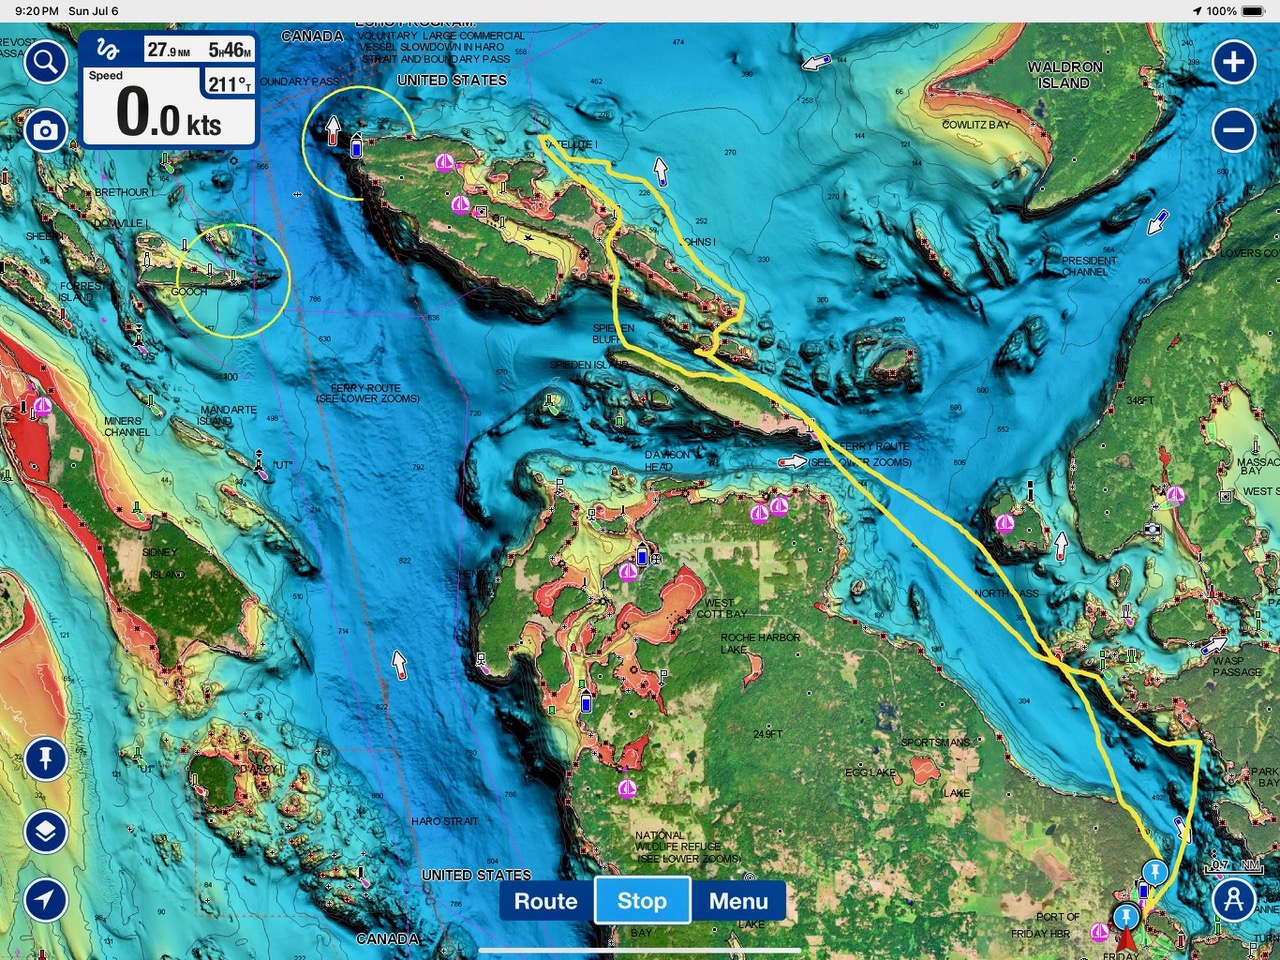The height and width of the screenshot is (960, 1280).
Task: Tap magenta marina marker north of North Pass
Action: coord(1005,523)
